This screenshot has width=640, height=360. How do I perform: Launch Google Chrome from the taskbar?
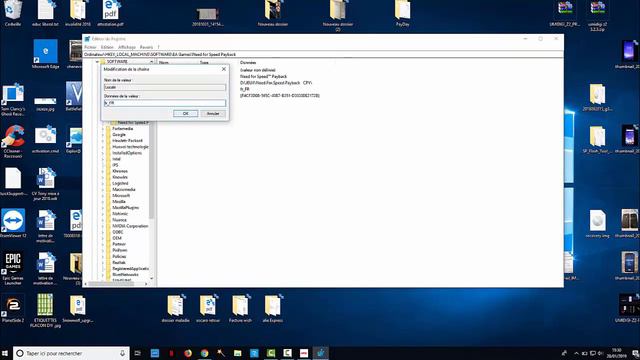pyautogui.click(x=204, y=353)
